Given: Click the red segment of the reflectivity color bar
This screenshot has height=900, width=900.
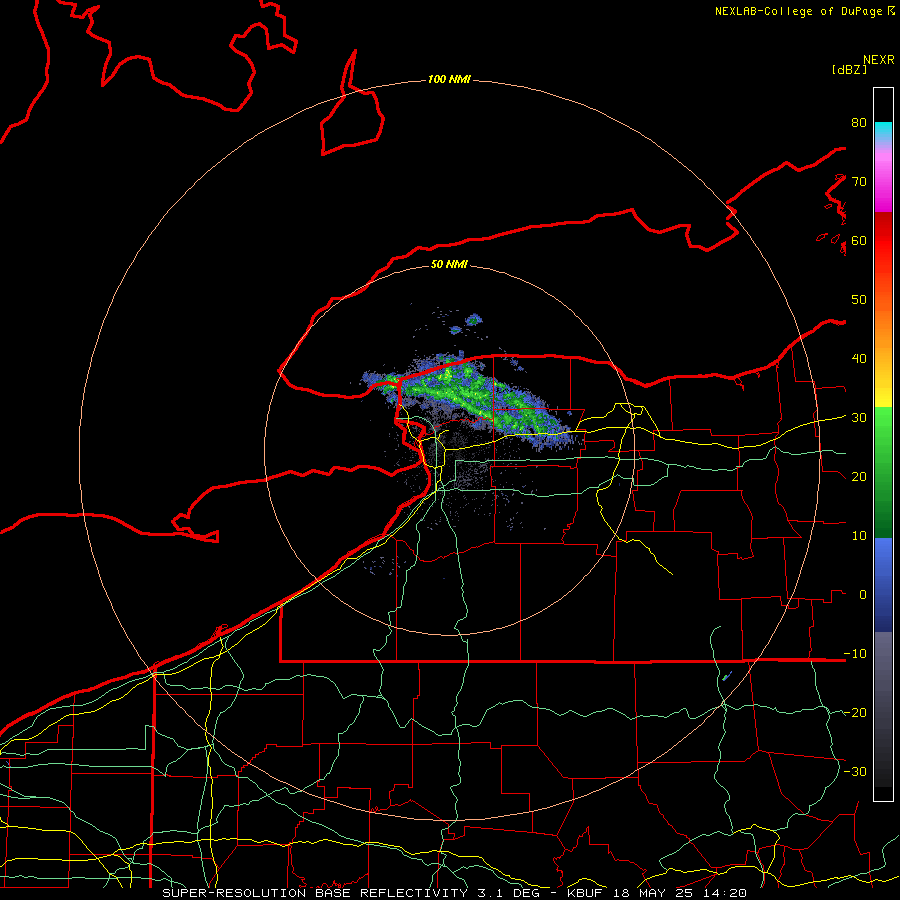Looking at the screenshot, I should [883, 241].
